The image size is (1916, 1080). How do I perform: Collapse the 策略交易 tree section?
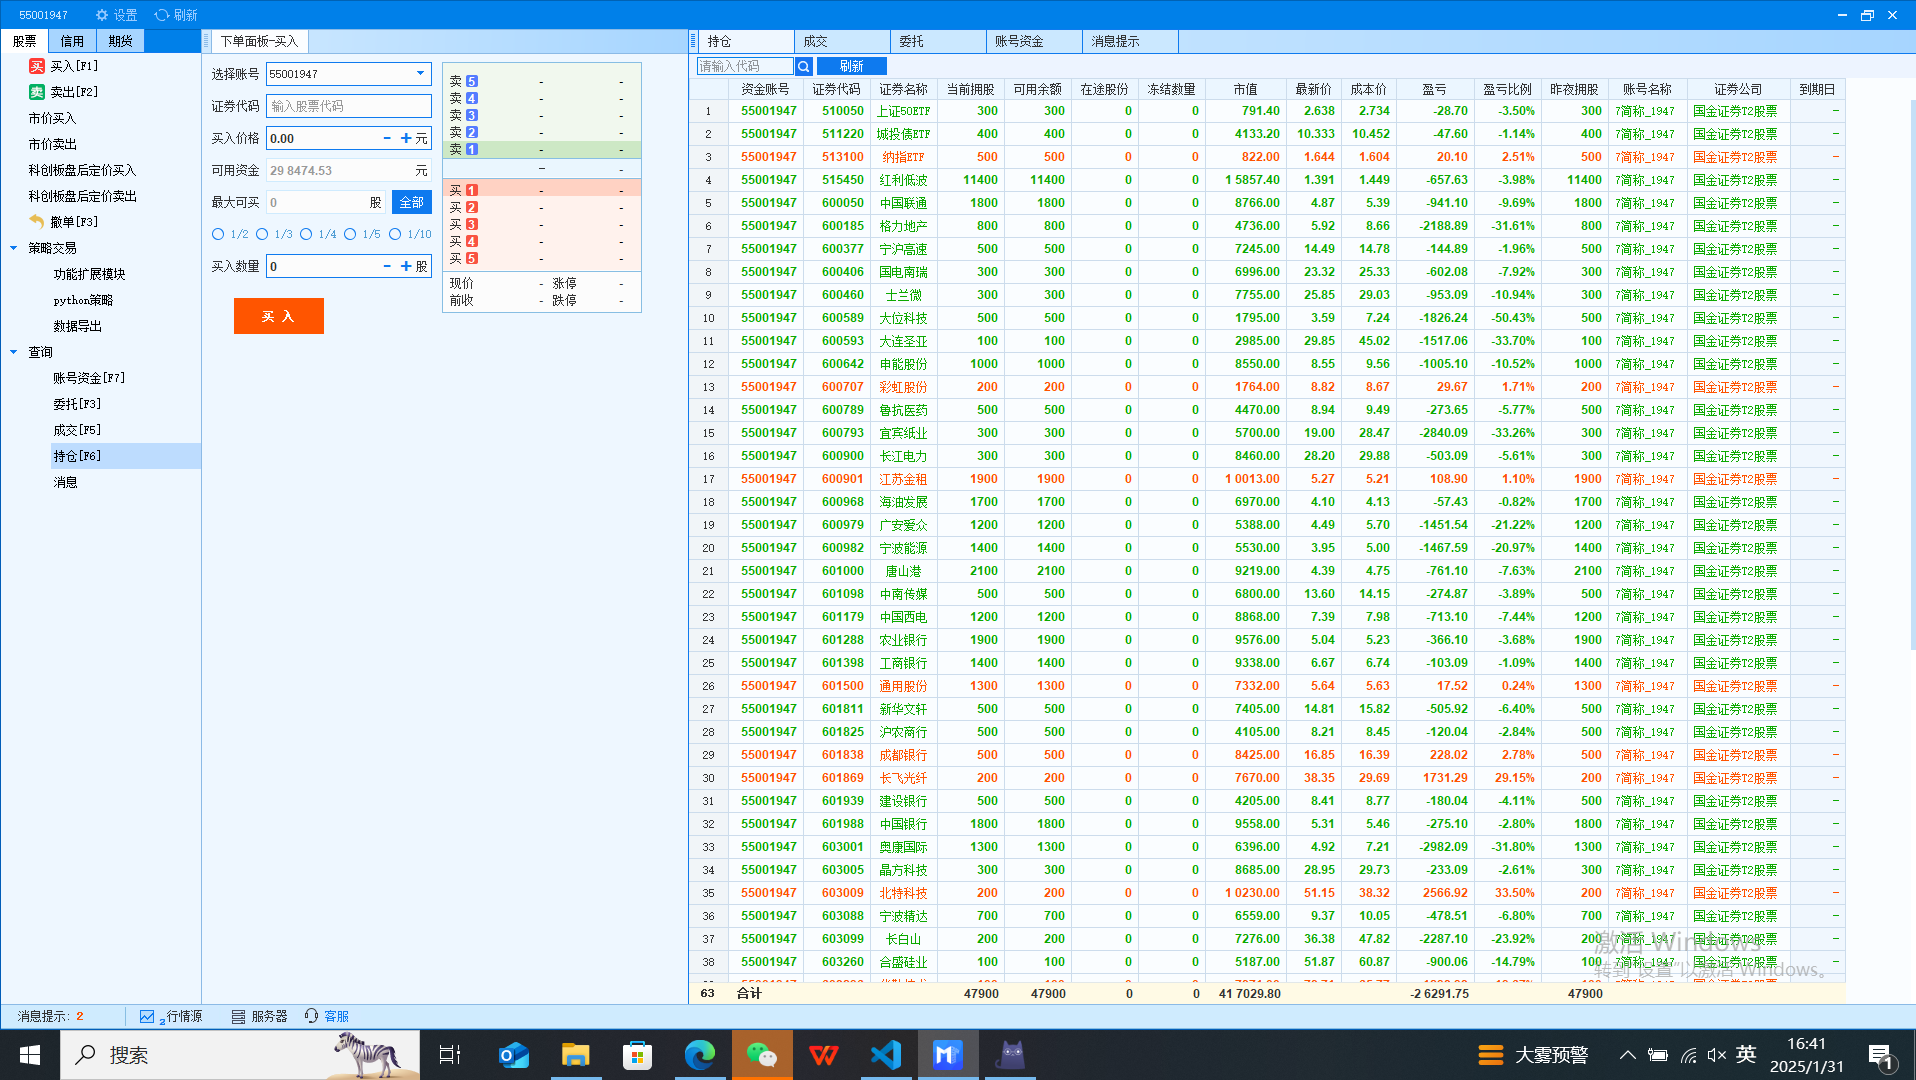tap(14, 248)
